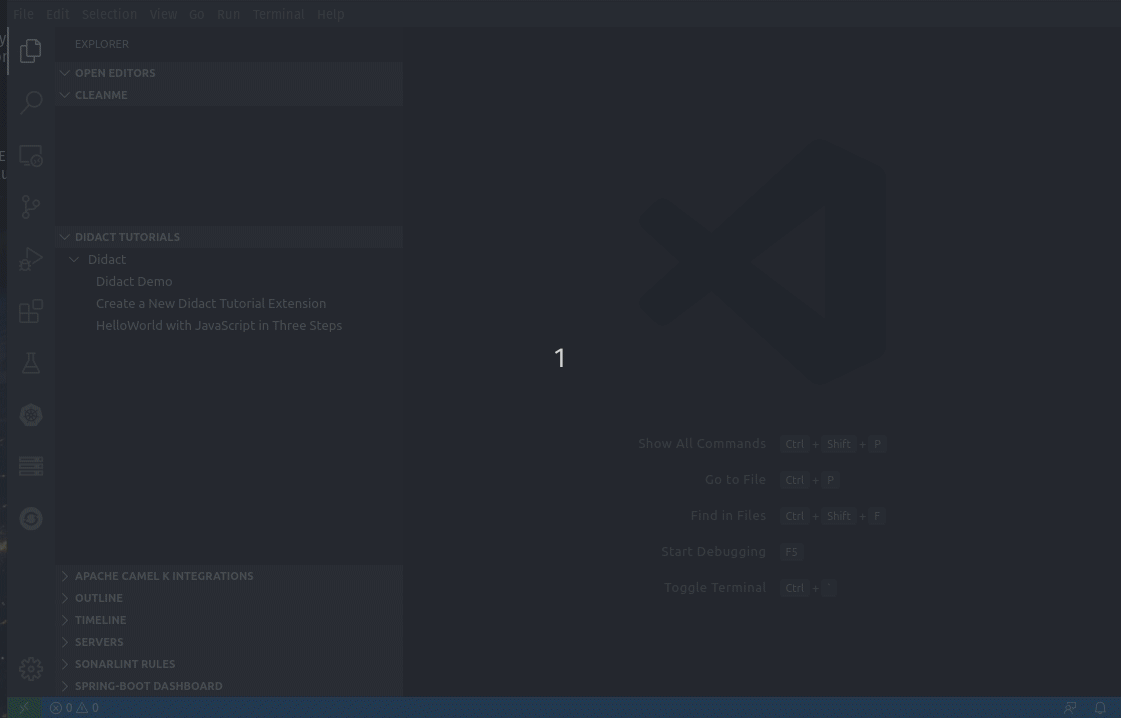Viewport: 1121px width, 718px height.
Task: Collapse the CLEANME folder section
Action: [229, 95]
